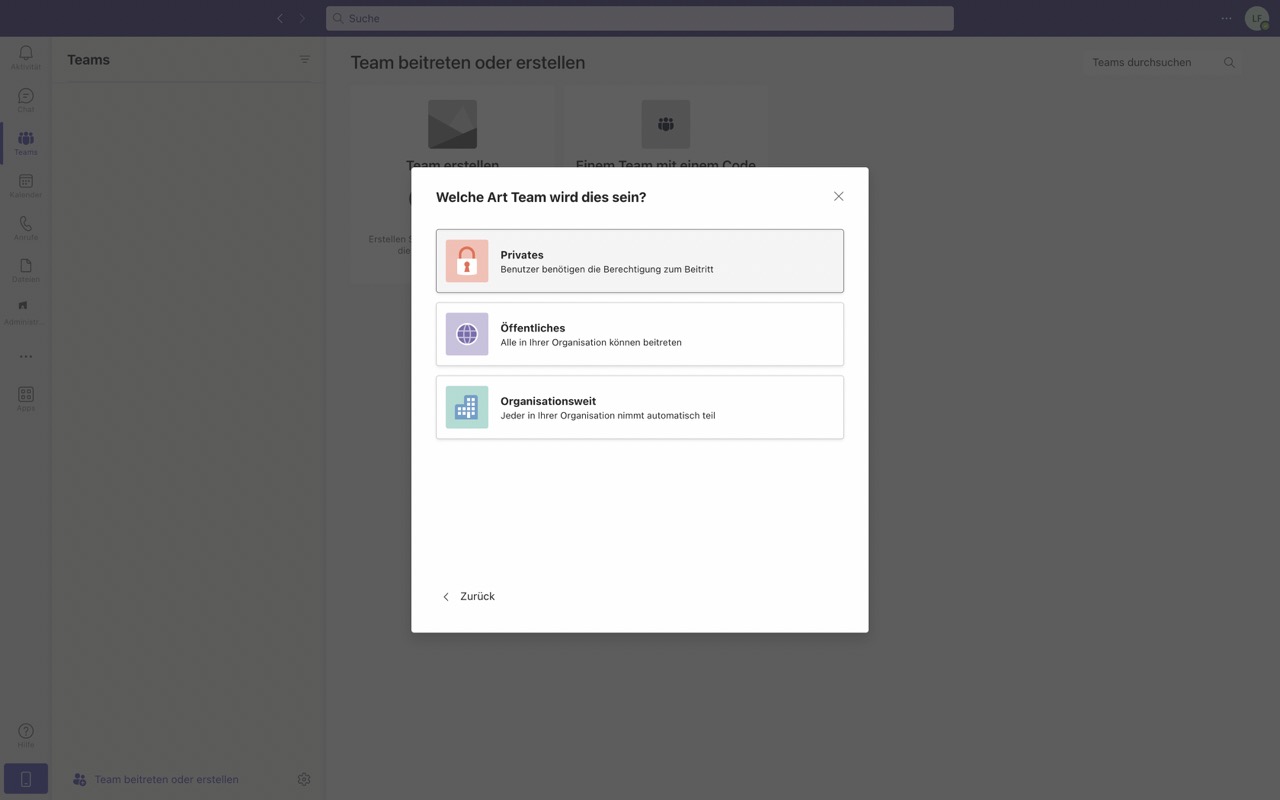Select the Privates team type
The image size is (1280, 800).
(x=639, y=261)
